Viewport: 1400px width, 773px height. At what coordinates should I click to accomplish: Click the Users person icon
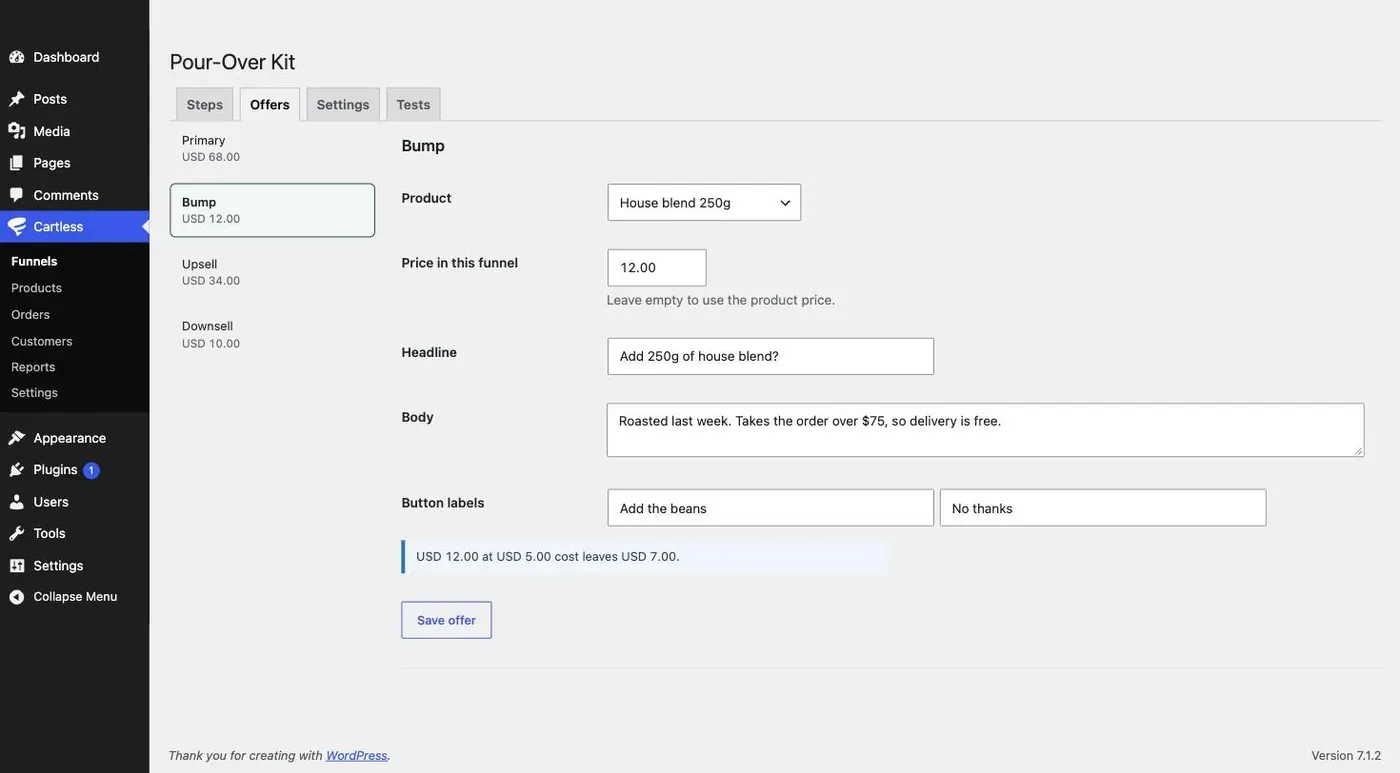click(x=17, y=502)
